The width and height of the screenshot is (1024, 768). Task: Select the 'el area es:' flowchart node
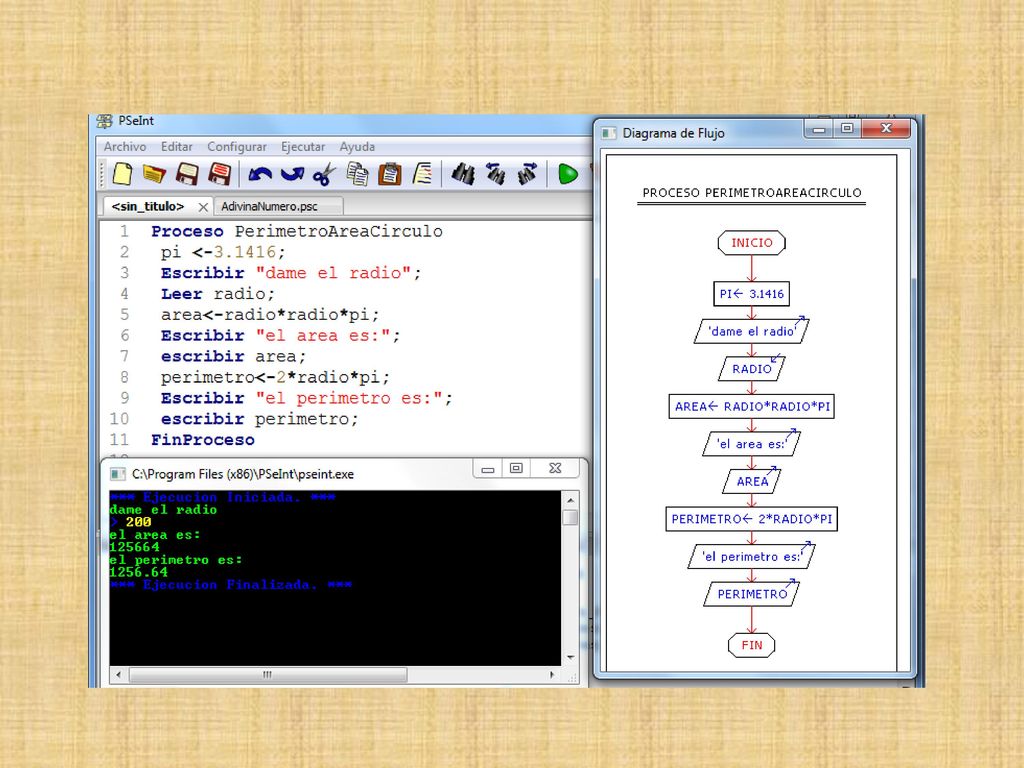[751, 444]
